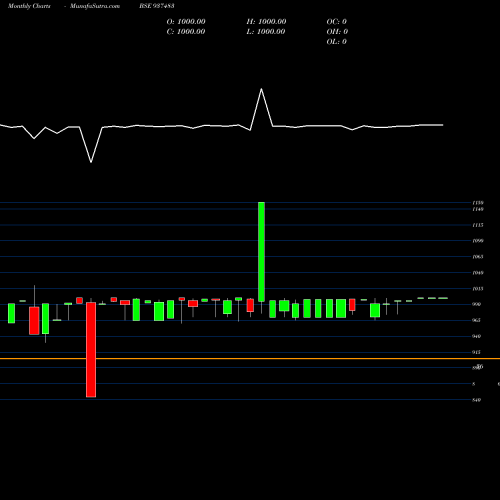
Task: Click the 'OL: 0' readout
Action: click(337, 42)
